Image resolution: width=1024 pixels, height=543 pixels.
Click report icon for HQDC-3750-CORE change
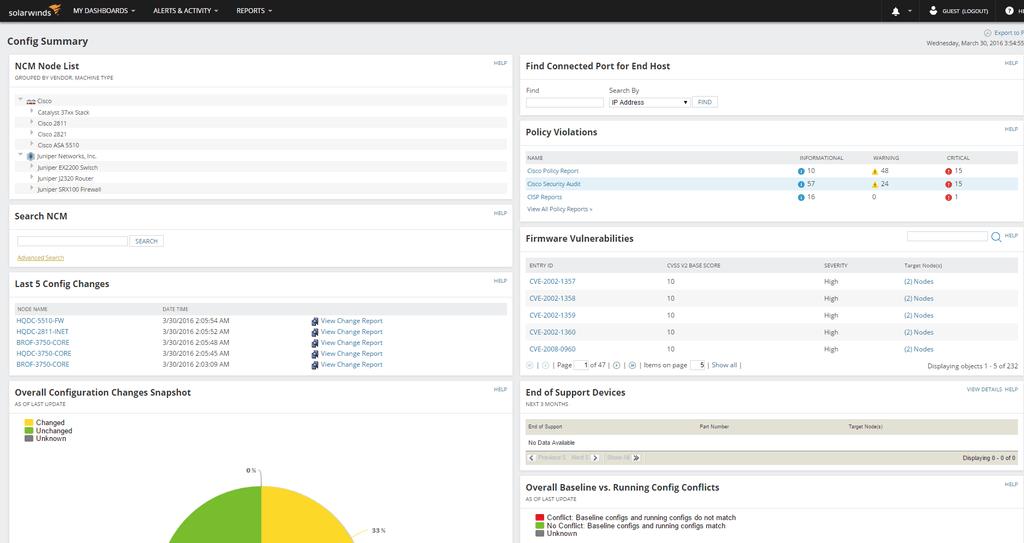coord(315,354)
